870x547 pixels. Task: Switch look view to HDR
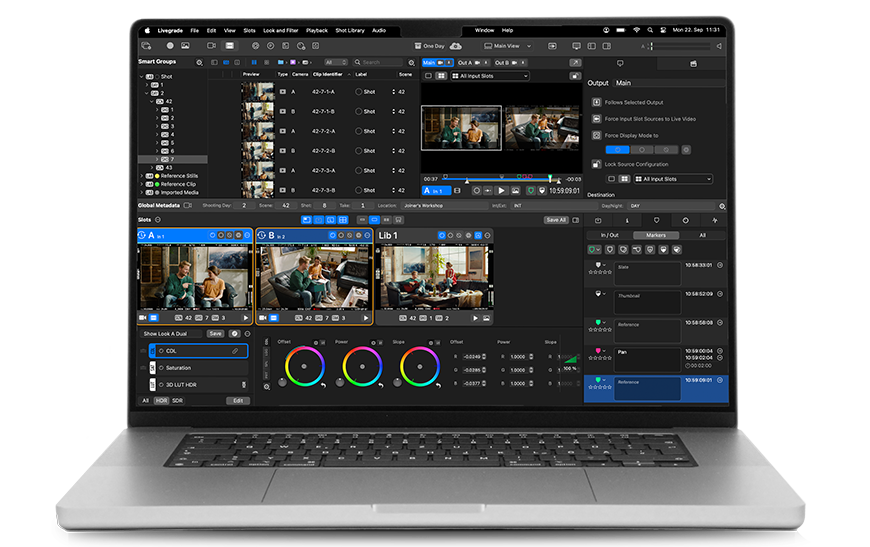[x=161, y=401]
